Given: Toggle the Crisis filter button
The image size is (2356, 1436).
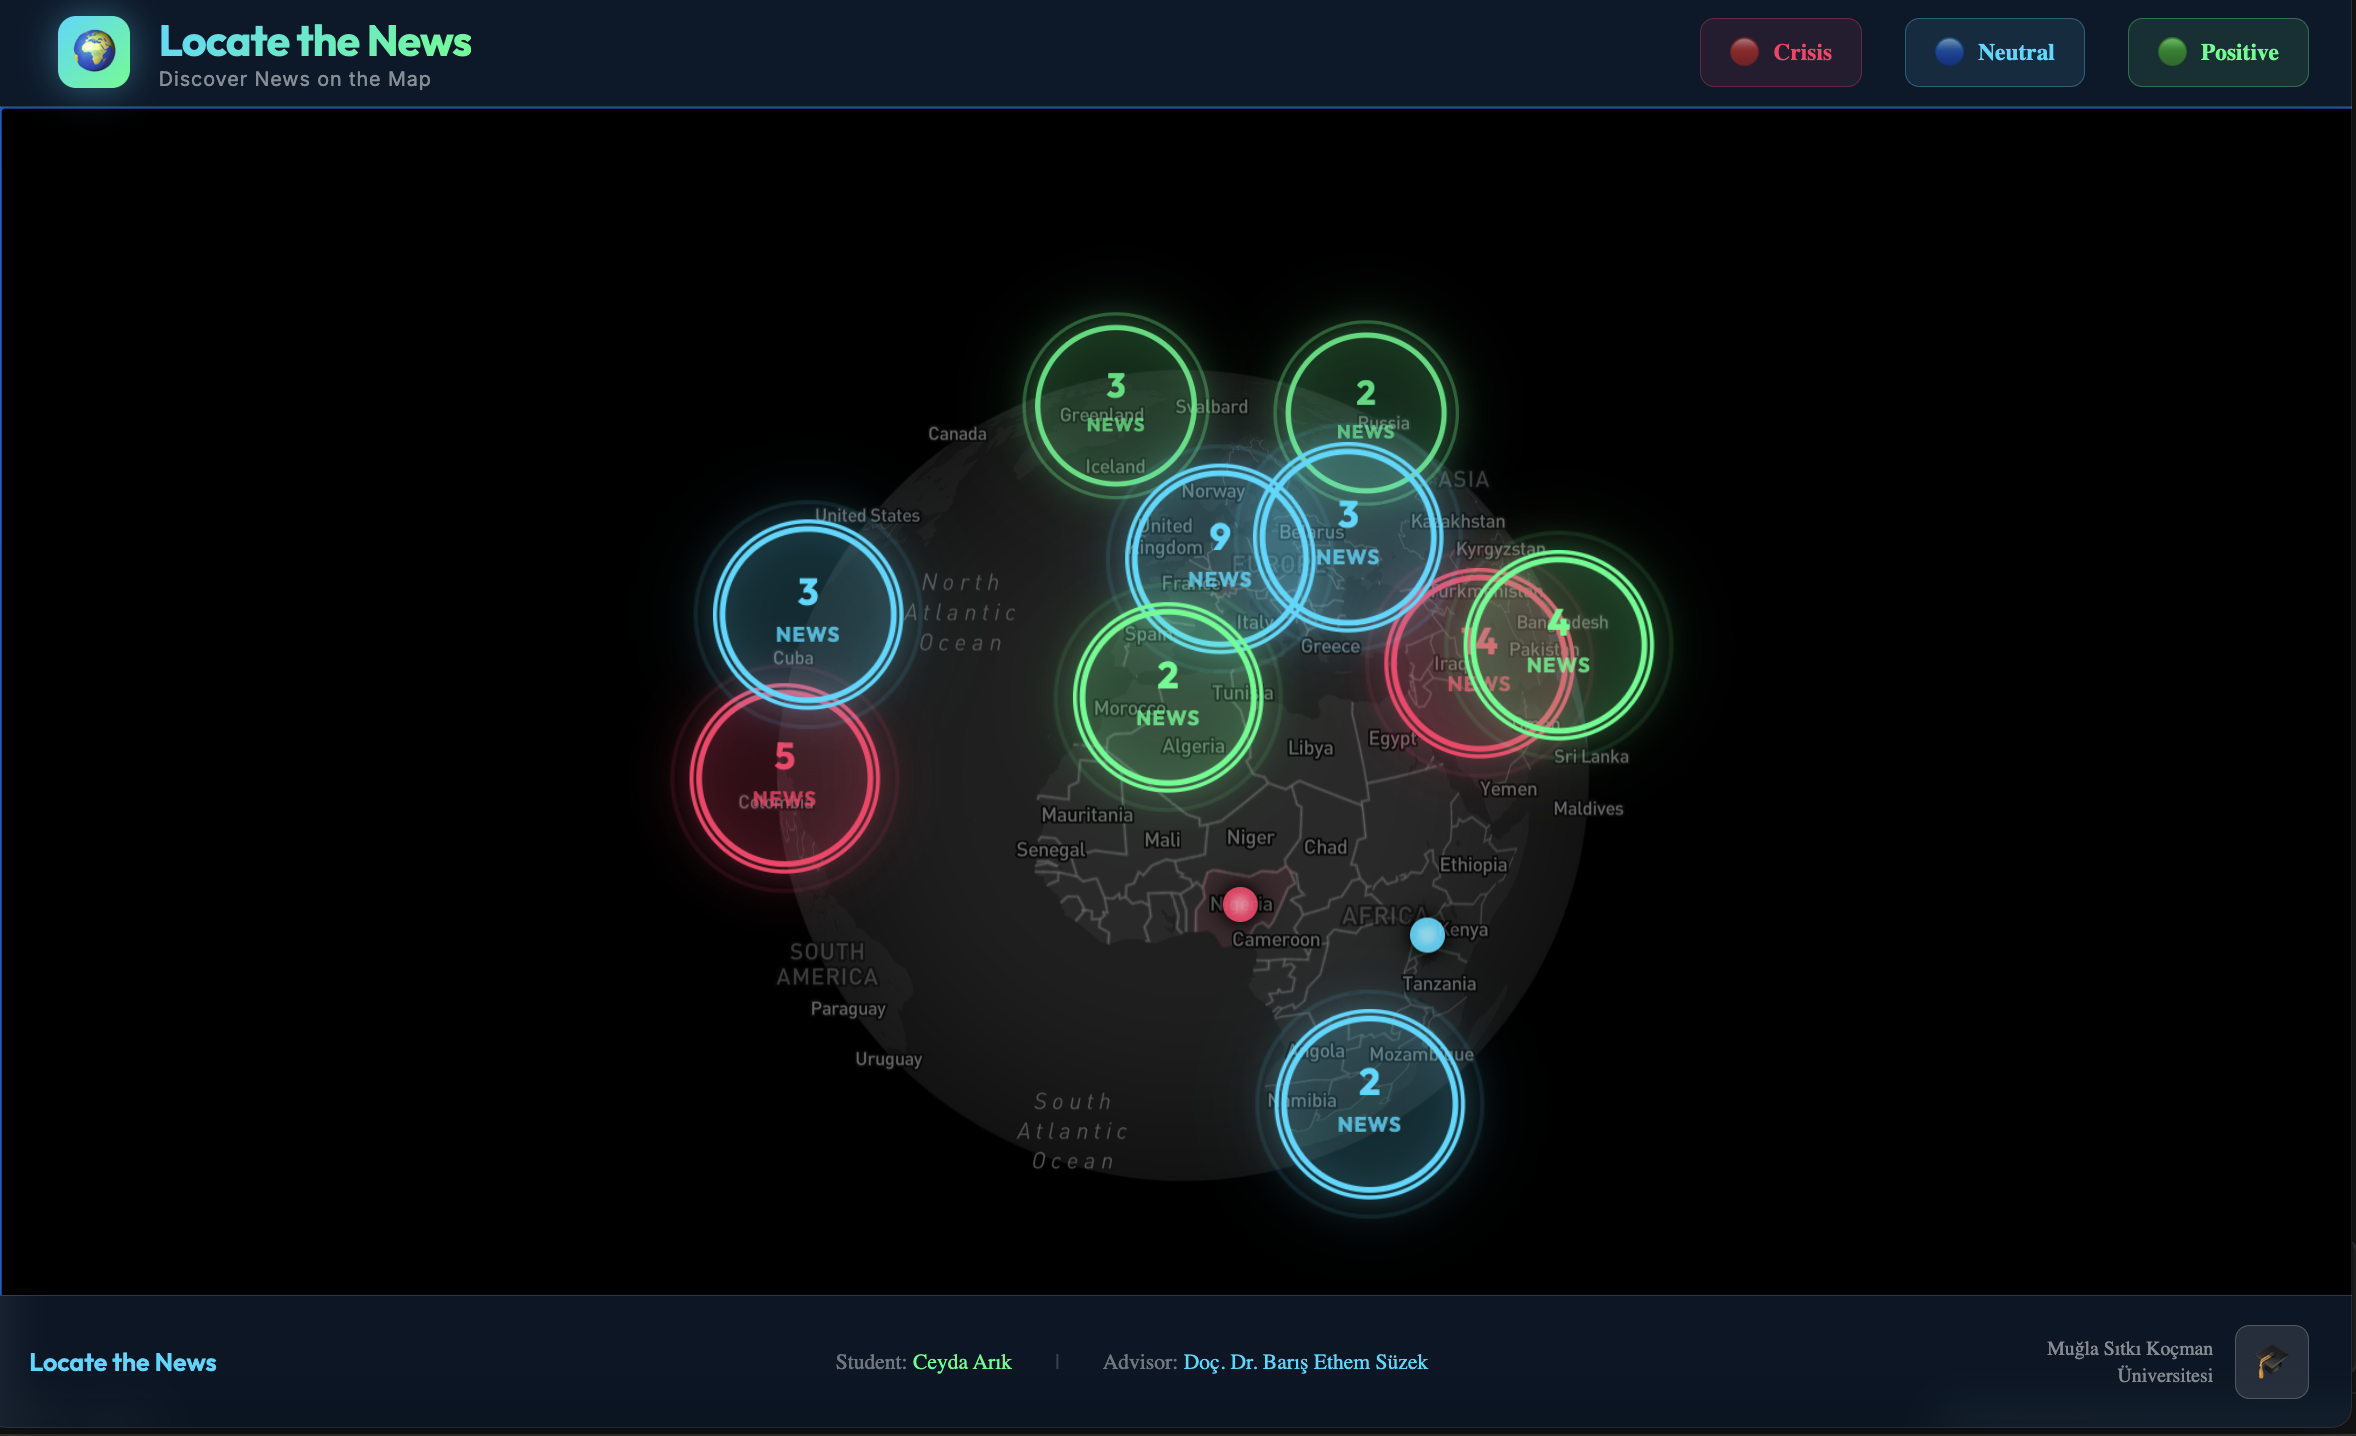Looking at the screenshot, I should click(1780, 52).
